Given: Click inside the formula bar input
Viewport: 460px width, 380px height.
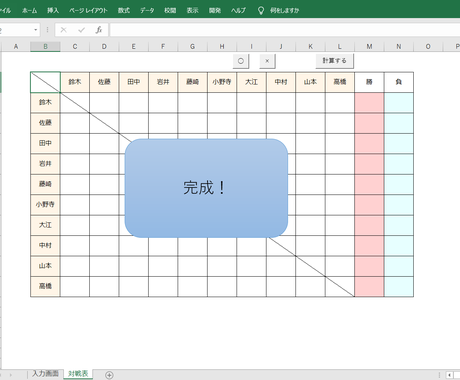Looking at the screenshot, I should click(x=285, y=30).
